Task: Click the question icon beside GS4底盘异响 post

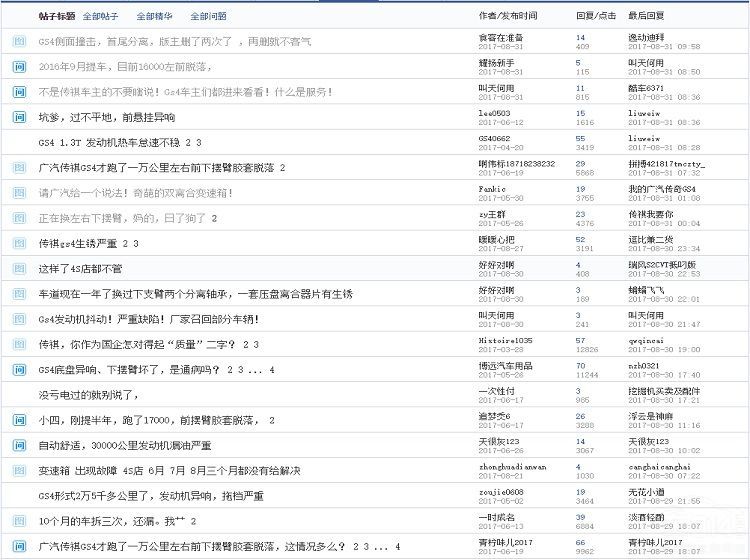Action: pos(19,370)
